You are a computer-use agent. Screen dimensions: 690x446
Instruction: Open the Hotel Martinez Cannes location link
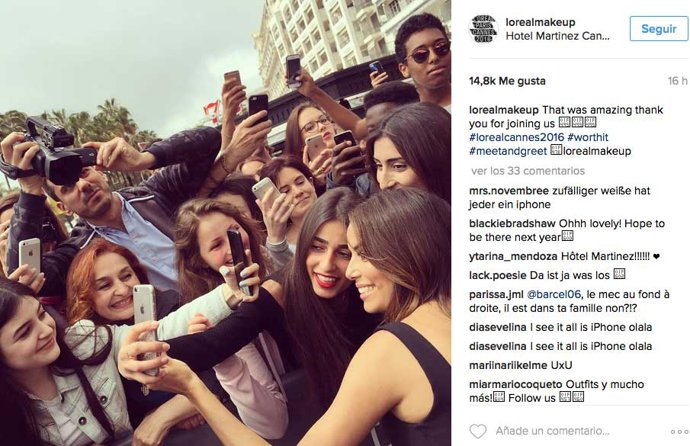[x=558, y=36]
